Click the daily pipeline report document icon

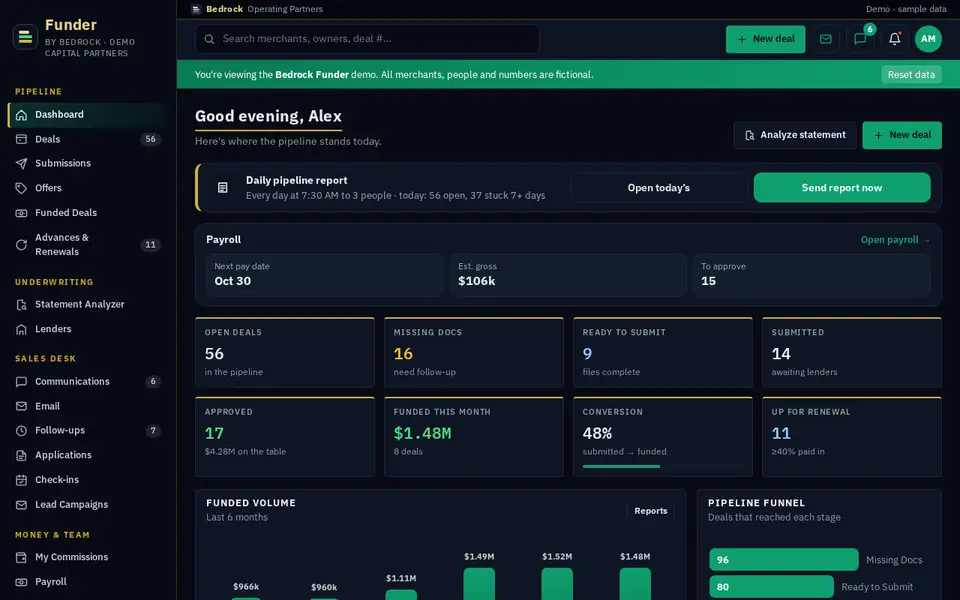(x=223, y=188)
